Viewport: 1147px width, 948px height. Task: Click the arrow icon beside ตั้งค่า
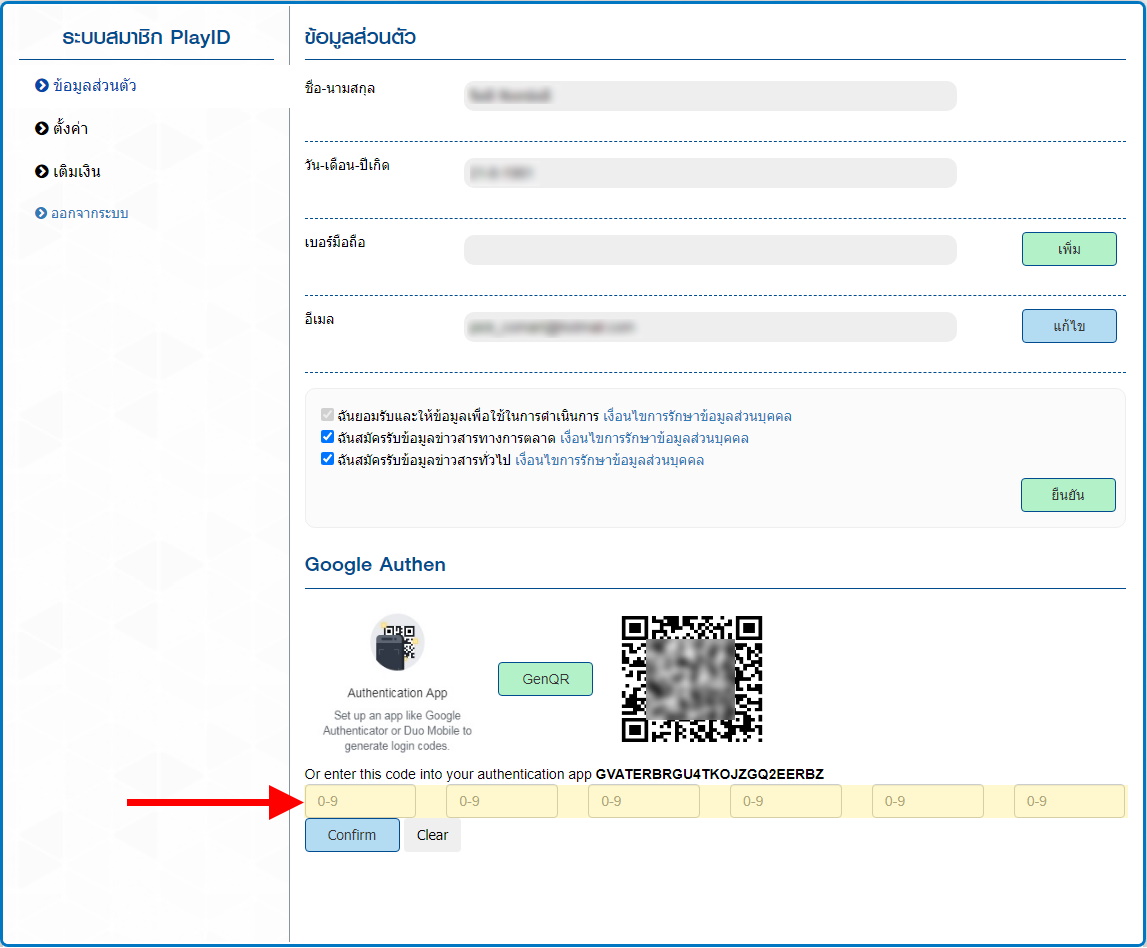click(x=42, y=129)
